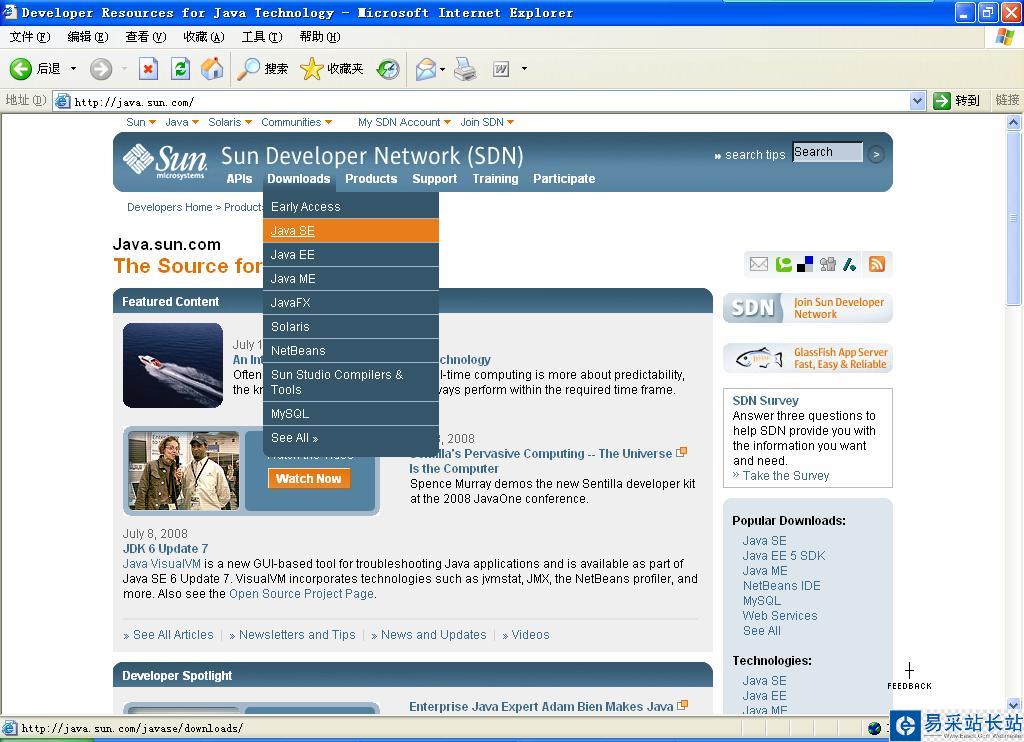Click the Internet zone globe status icon
1024x742 pixels.
(x=875, y=728)
